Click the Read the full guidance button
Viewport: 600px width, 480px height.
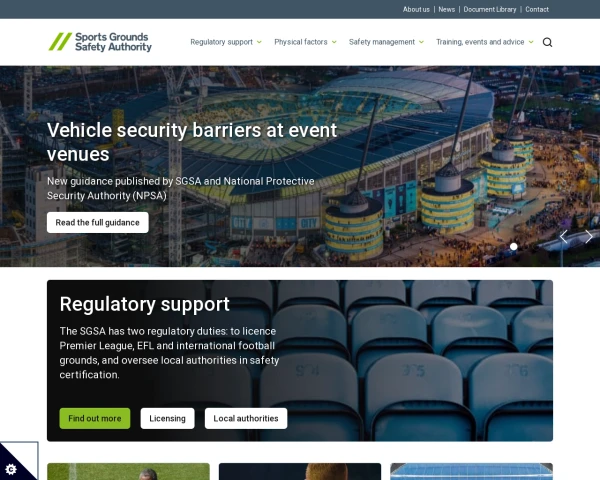coord(98,222)
